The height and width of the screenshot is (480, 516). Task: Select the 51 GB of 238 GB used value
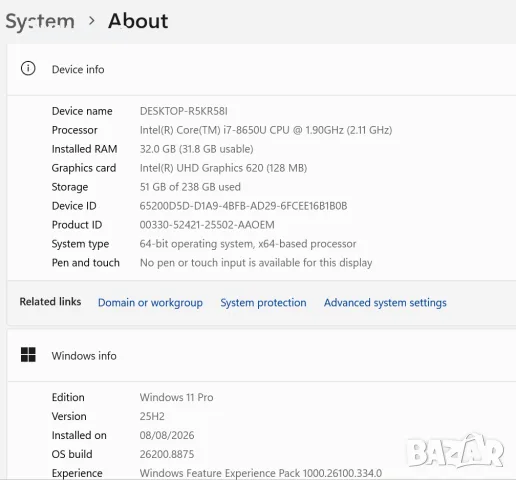coord(190,187)
